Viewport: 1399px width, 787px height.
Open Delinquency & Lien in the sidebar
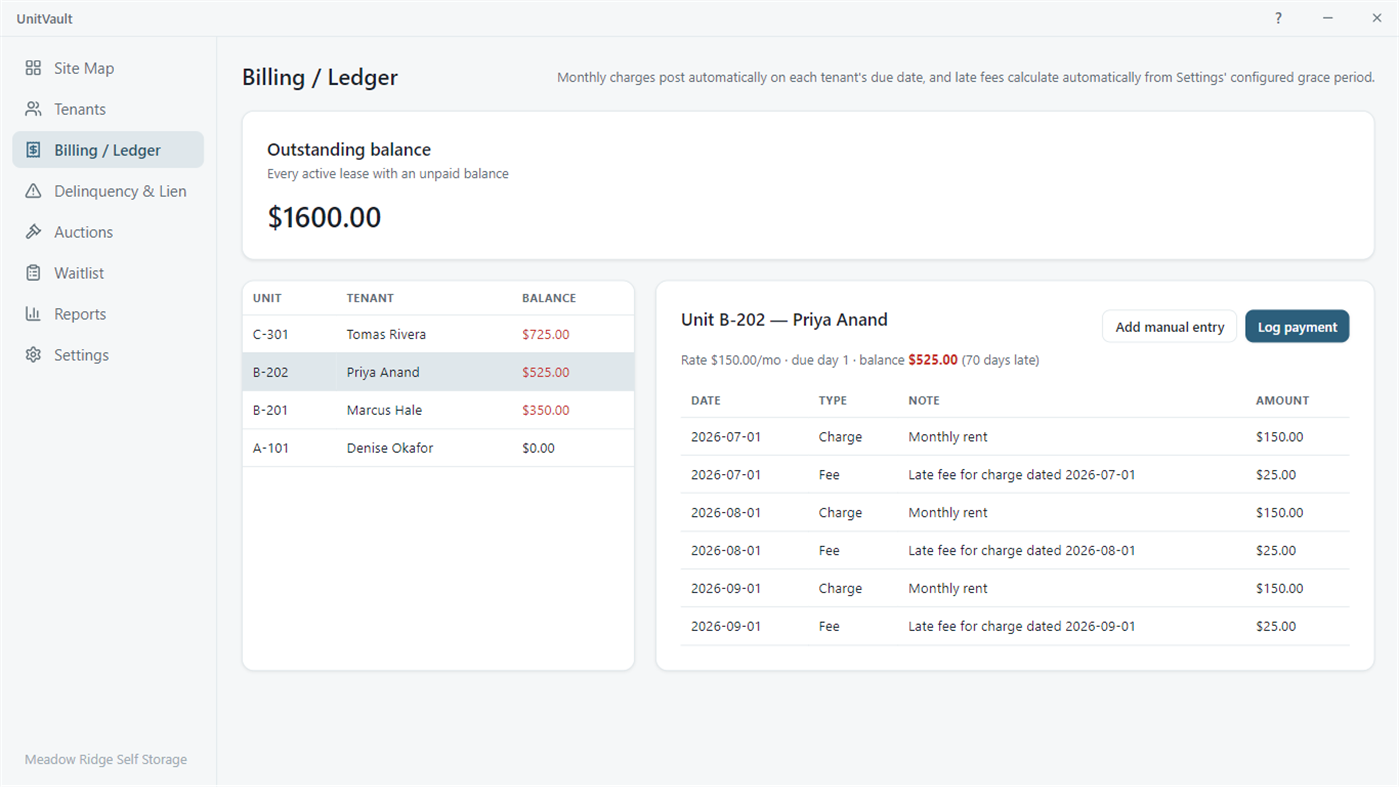(108, 191)
